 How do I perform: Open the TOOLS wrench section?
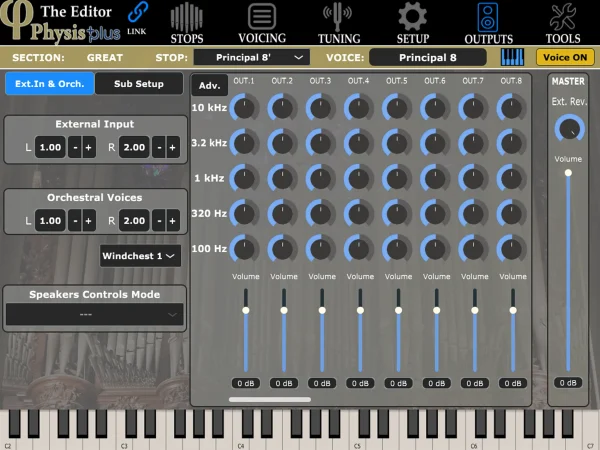point(563,22)
